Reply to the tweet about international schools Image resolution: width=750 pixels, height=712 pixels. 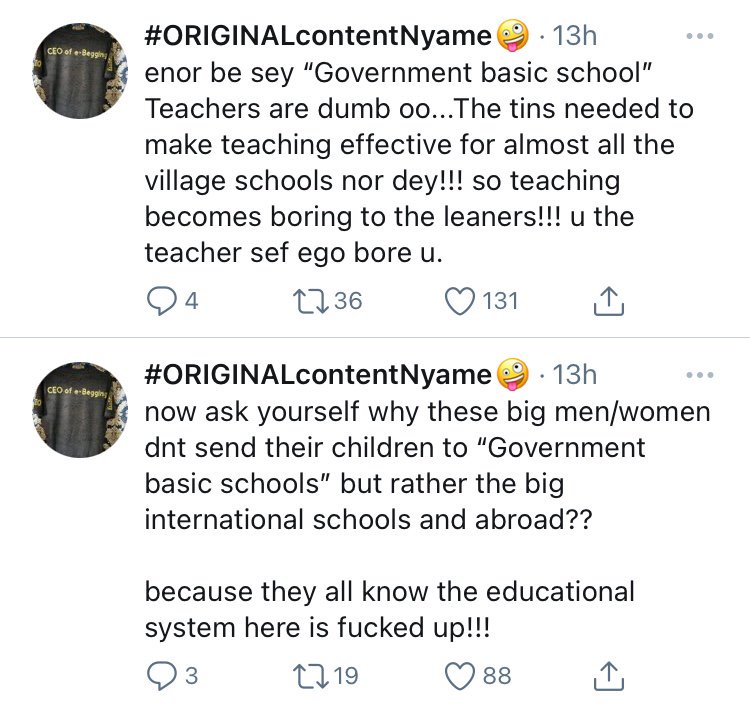pyautogui.click(x=159, y=676)
